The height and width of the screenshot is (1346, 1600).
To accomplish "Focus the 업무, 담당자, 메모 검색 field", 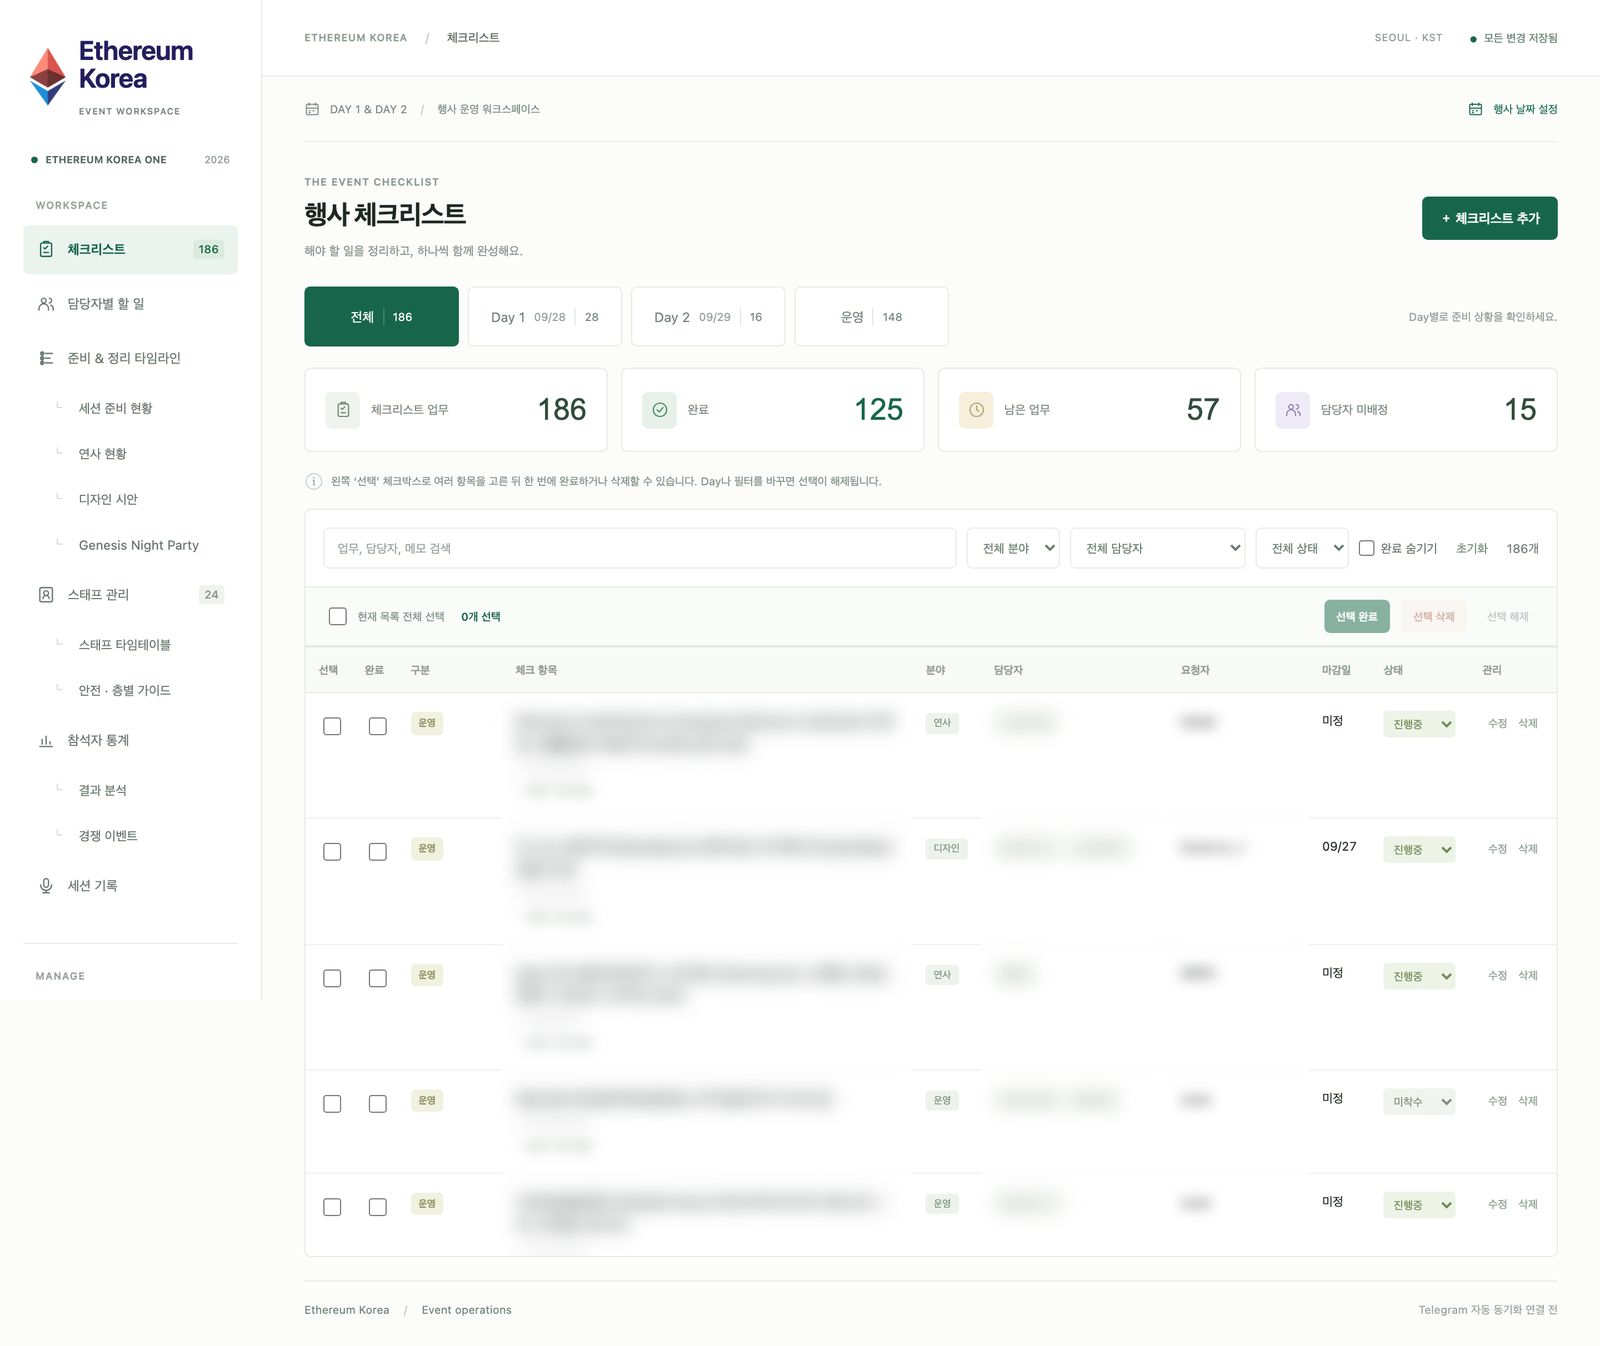I will tap(639, 549).
